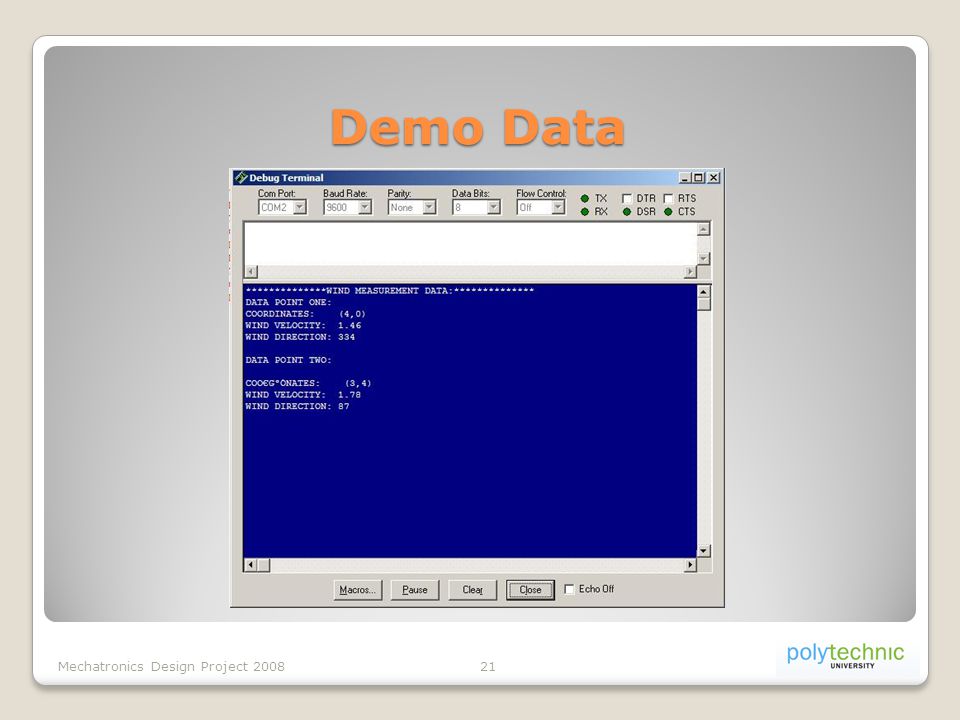Click the WIND MEASUREMENT DATA header line
Image resolution: width=960 pixels, height=720 pixels.
pos(389,291)
